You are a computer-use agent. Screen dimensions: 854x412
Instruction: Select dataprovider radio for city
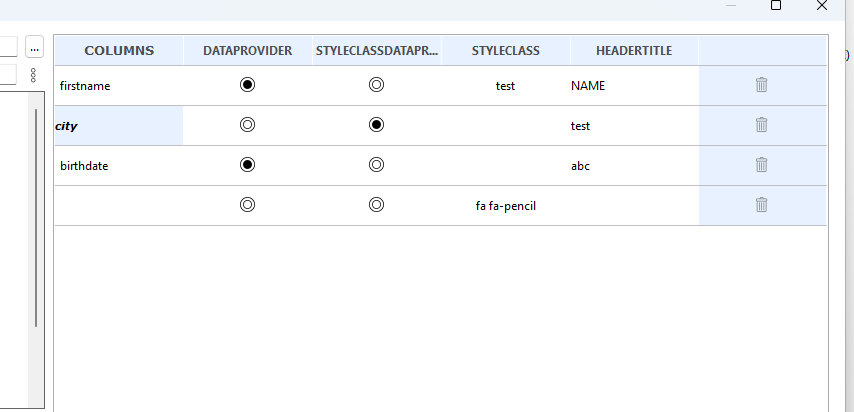[x=247, y=125]
